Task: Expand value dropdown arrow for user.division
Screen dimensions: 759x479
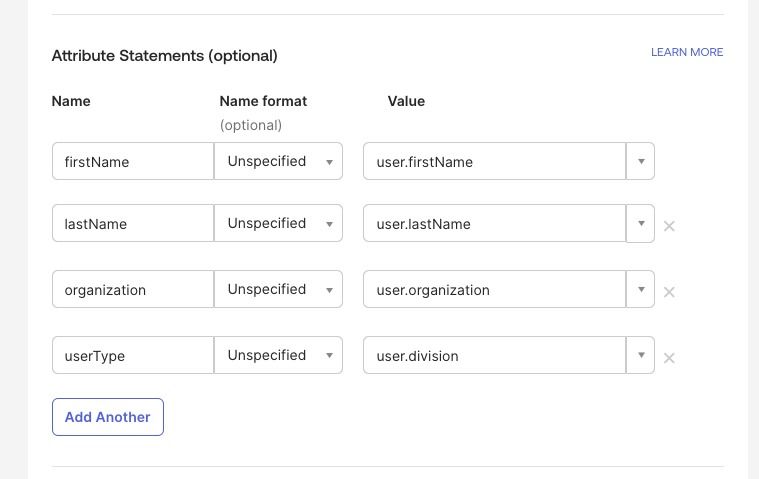Action: click(640, 355)
